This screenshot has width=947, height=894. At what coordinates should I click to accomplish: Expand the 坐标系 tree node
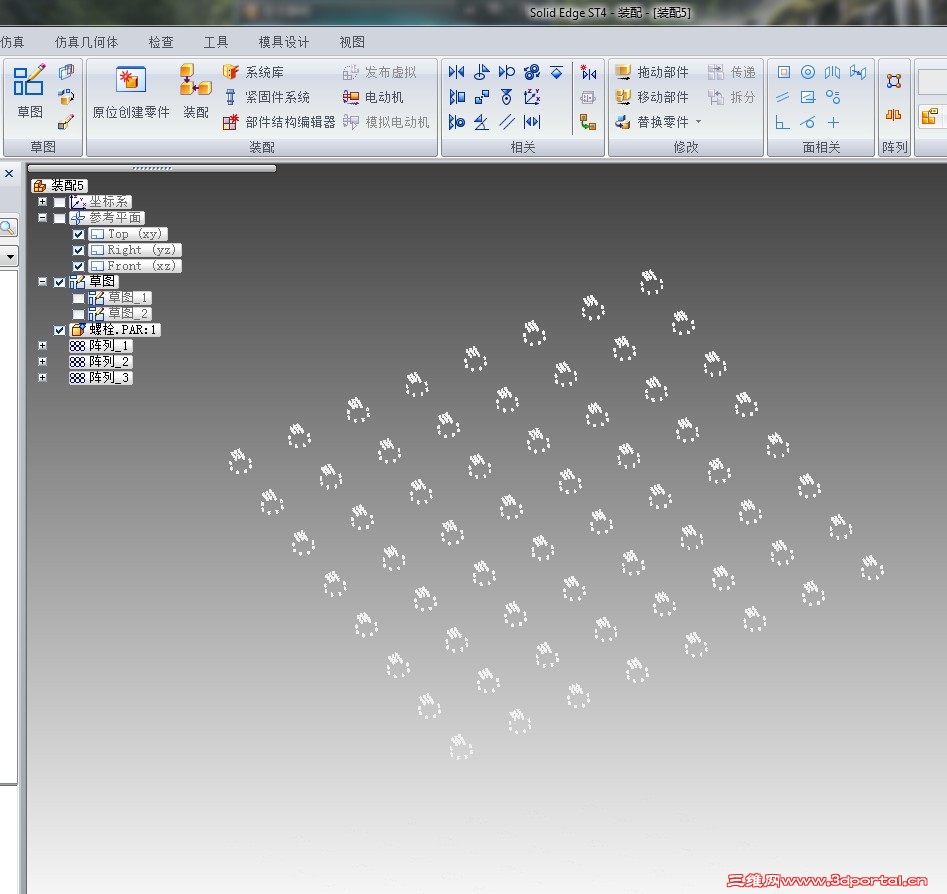click(42, 202)
